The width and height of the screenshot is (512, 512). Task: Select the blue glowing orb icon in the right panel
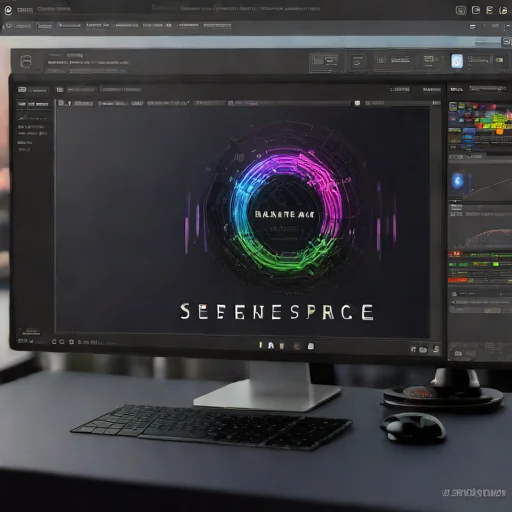click(x=457, y=181)
